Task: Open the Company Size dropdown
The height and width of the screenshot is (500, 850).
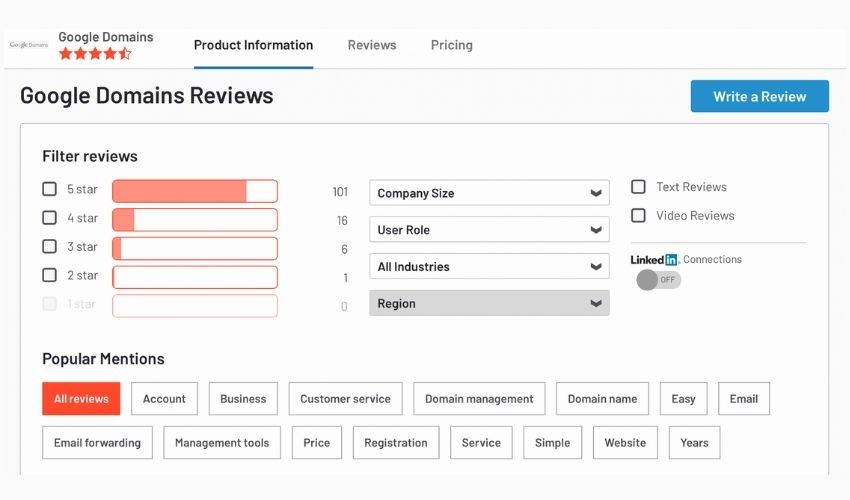Action: pos(490,193)
